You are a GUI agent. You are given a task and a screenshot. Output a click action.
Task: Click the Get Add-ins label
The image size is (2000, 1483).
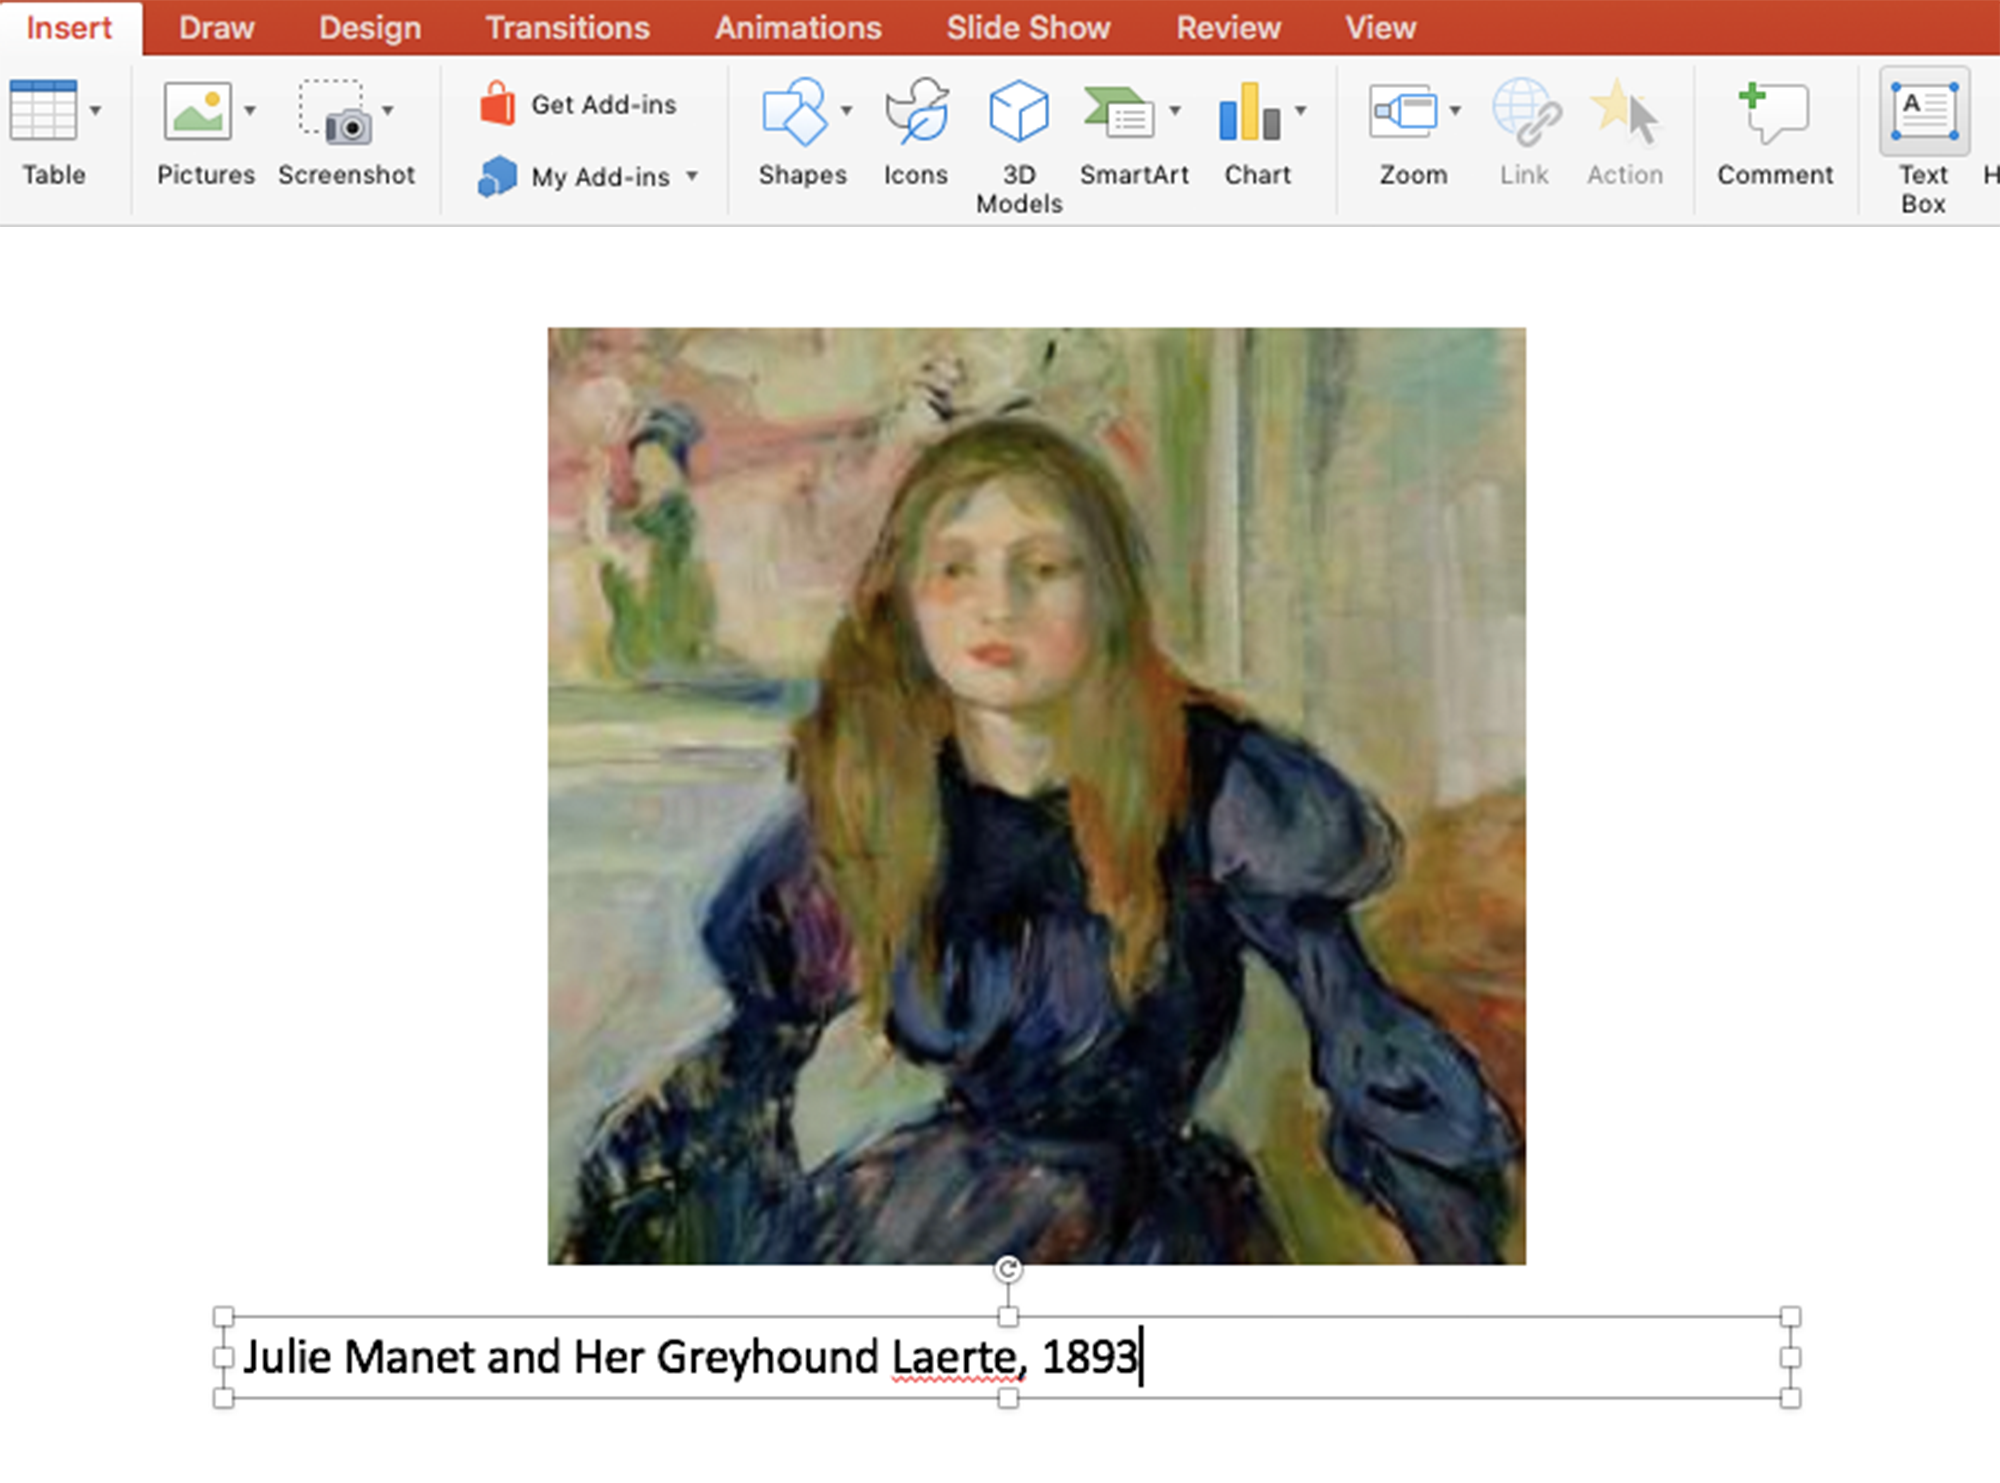click(x=604, y=105)
